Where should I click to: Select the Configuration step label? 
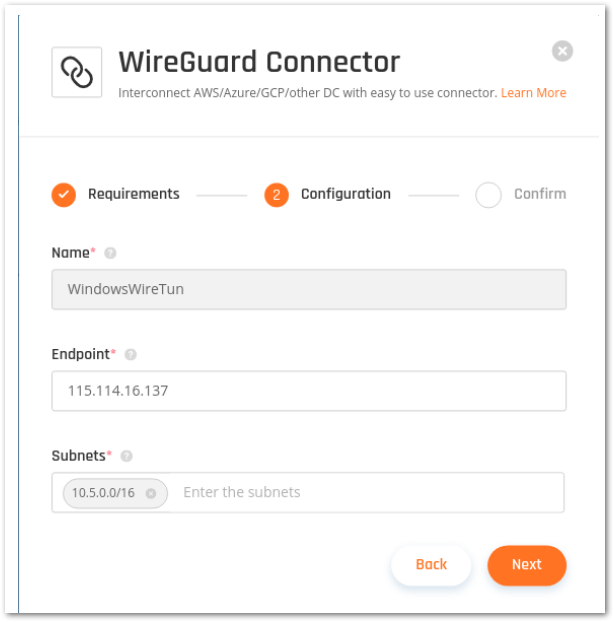pyautogui.click(x=346, y=194)
